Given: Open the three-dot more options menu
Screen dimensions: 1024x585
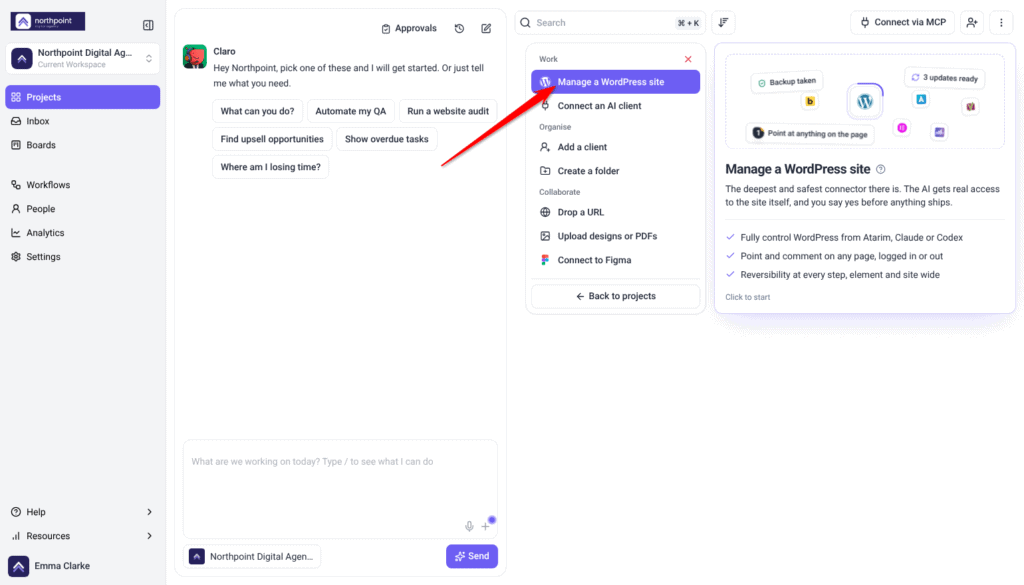Looking at the screenshot, I should [1001, 22].
